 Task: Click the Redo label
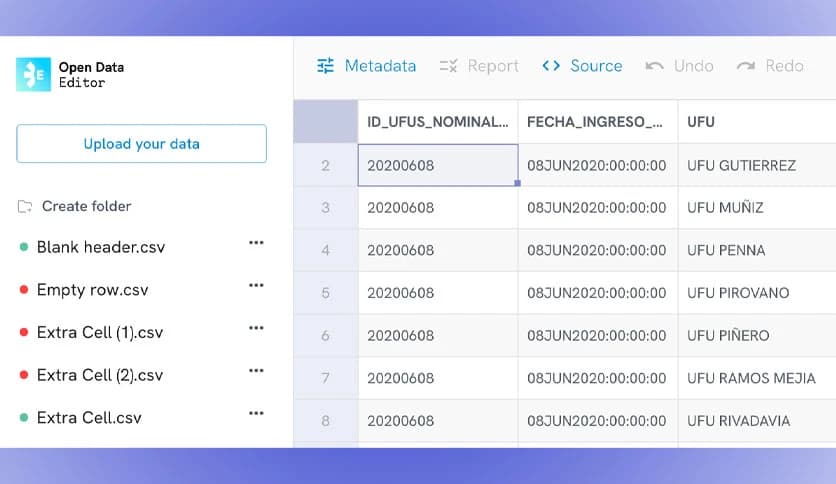tap(784, 66)
